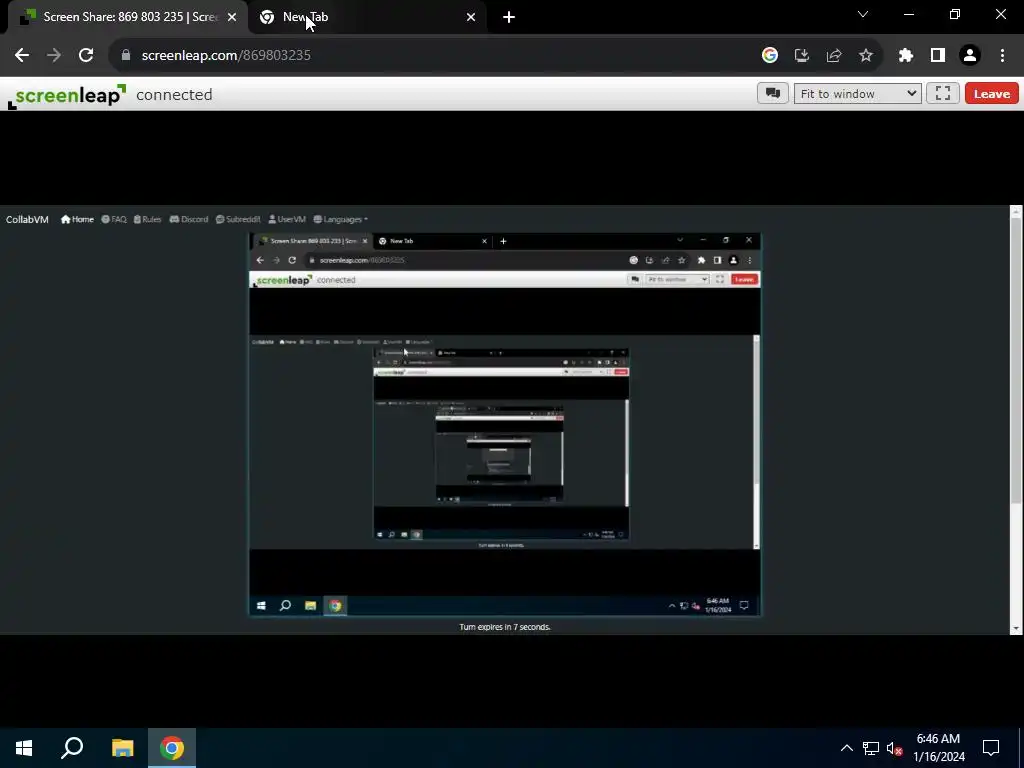Open Subreddit link in CollabVM navbar
1024x768 pixels.
click(238, 219)
